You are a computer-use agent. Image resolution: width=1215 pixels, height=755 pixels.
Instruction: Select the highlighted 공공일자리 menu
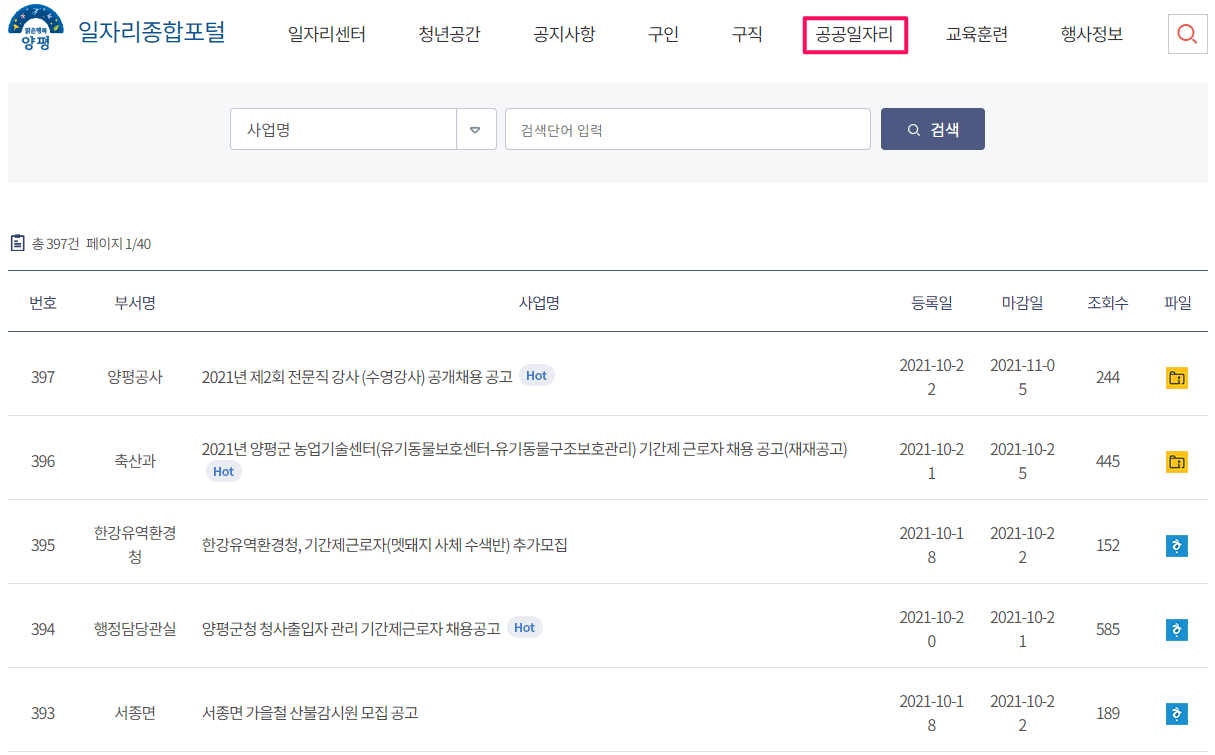point(855,33)
